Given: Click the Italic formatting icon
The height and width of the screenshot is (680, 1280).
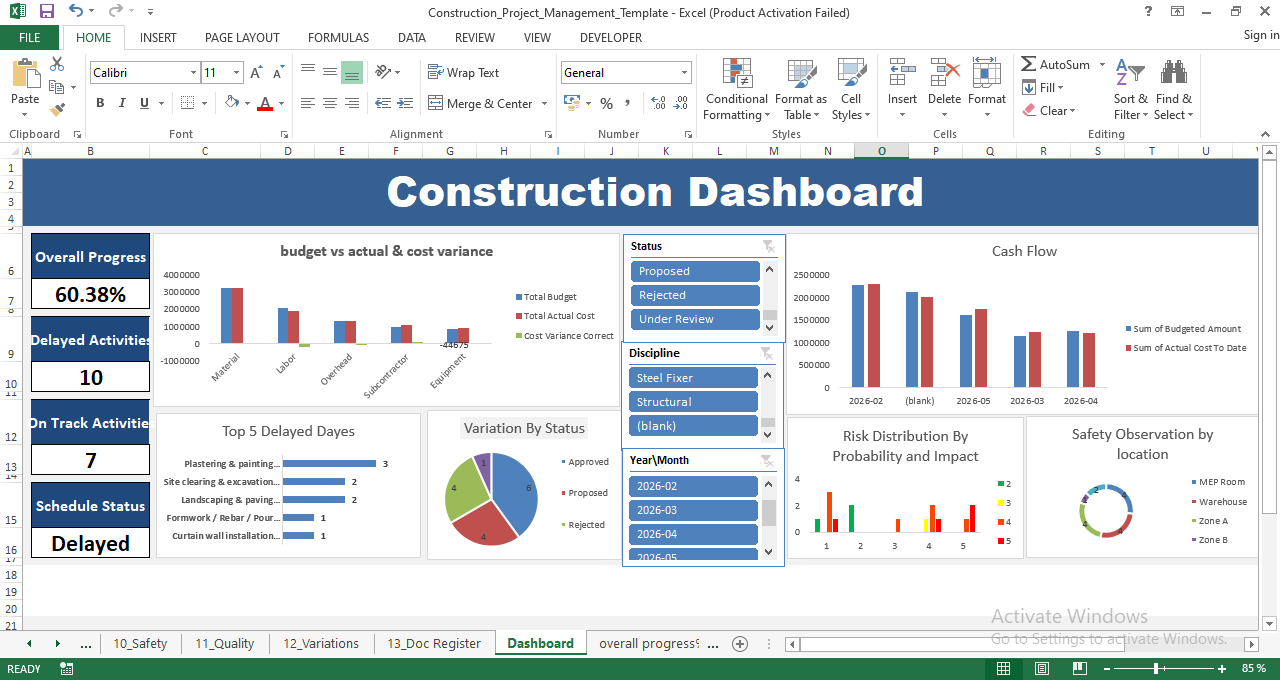Looking at the screenshot, I should click(121, 103).
